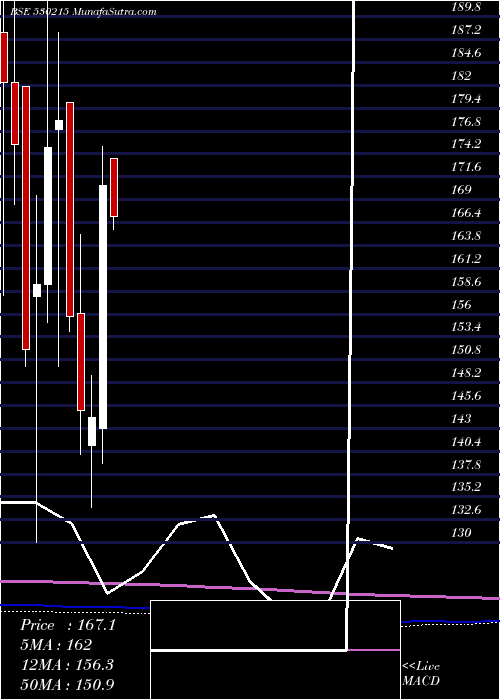
Task: Click the 150.8 price axis label
Action: coord(466,350)
